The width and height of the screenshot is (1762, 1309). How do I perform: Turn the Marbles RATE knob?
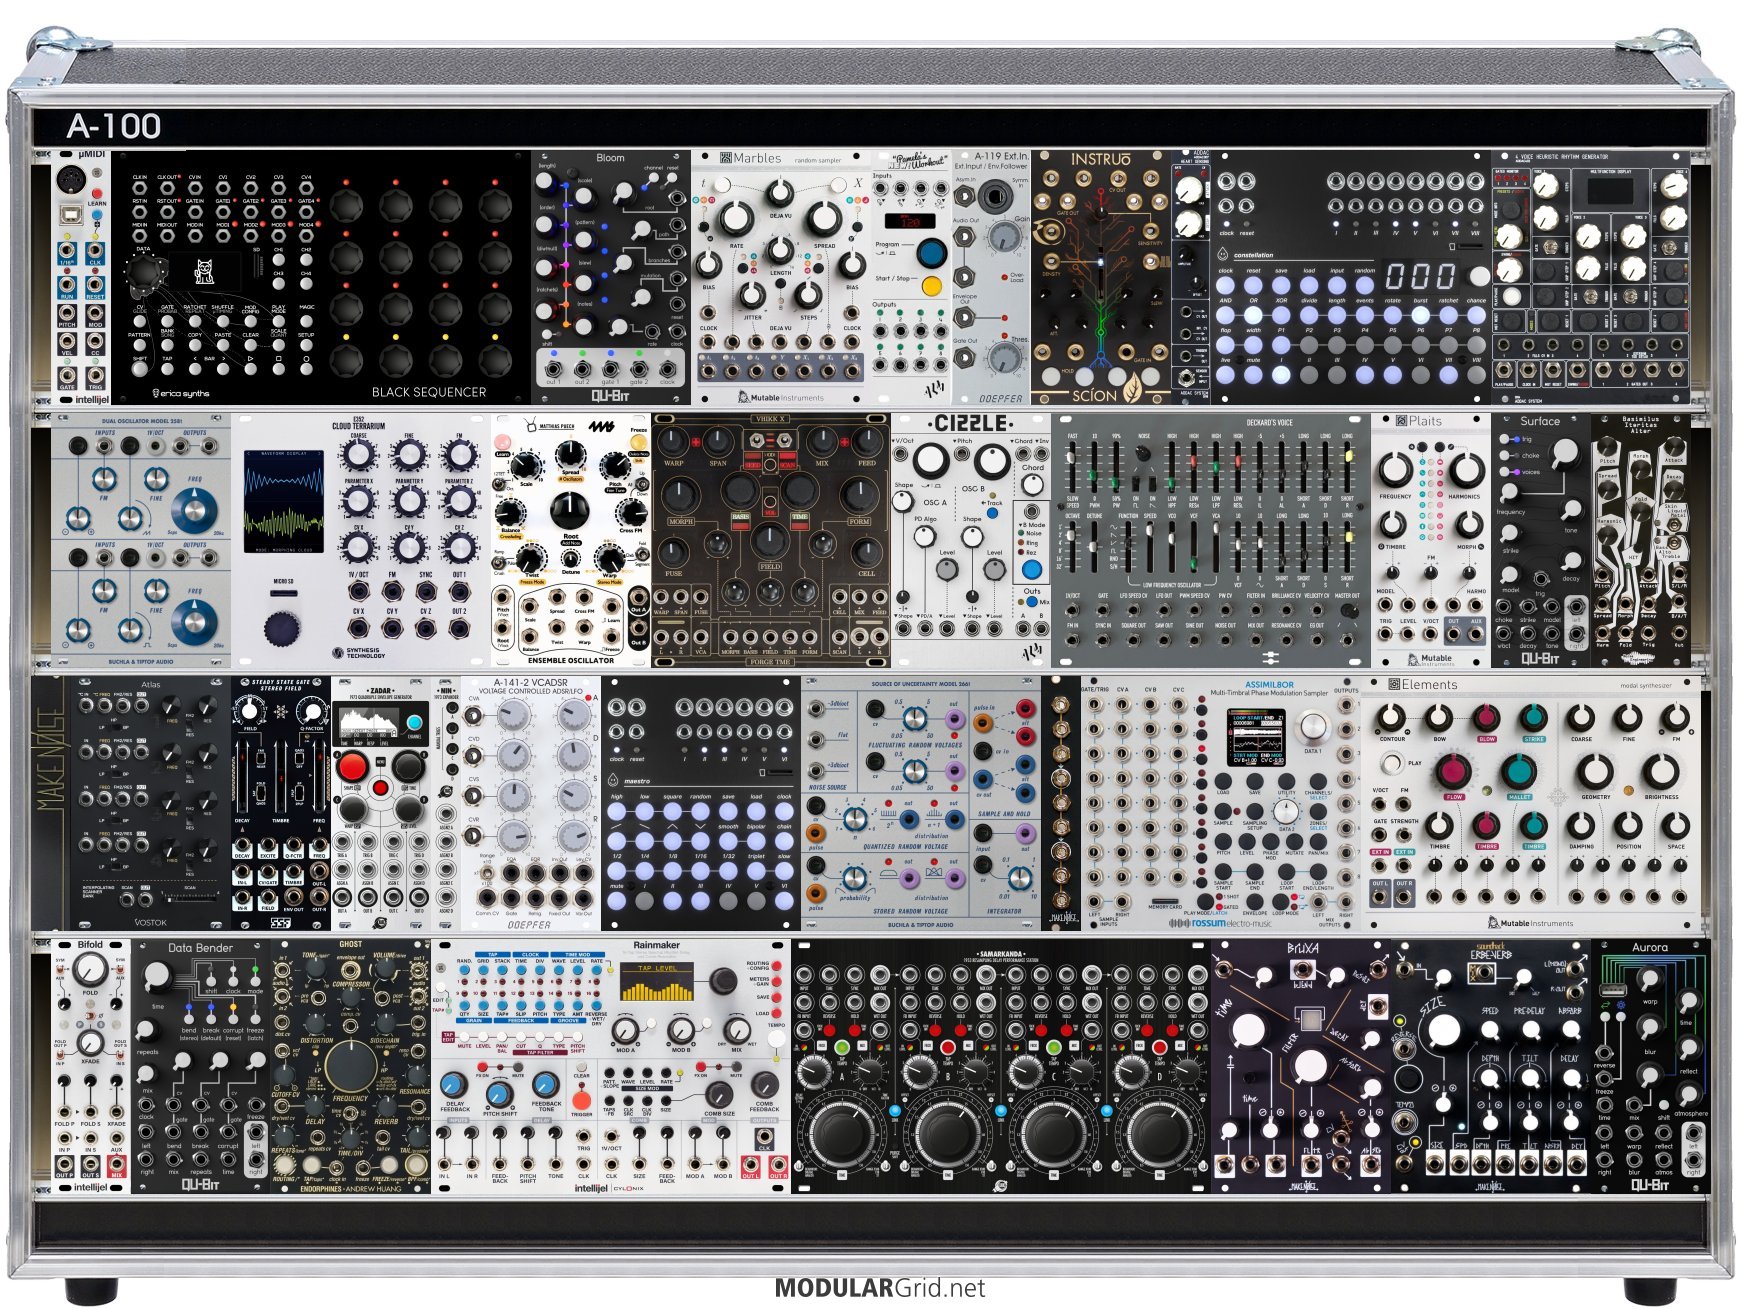click(x=736, y=217)
